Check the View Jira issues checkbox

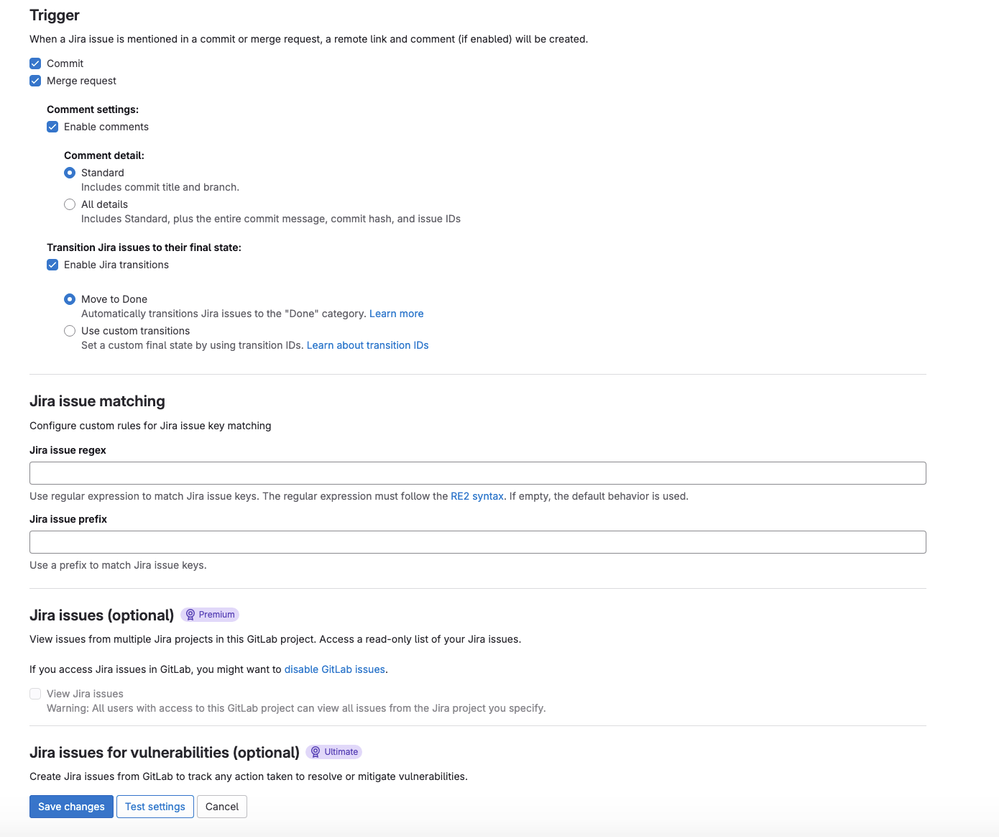click(x=35, y=694)
